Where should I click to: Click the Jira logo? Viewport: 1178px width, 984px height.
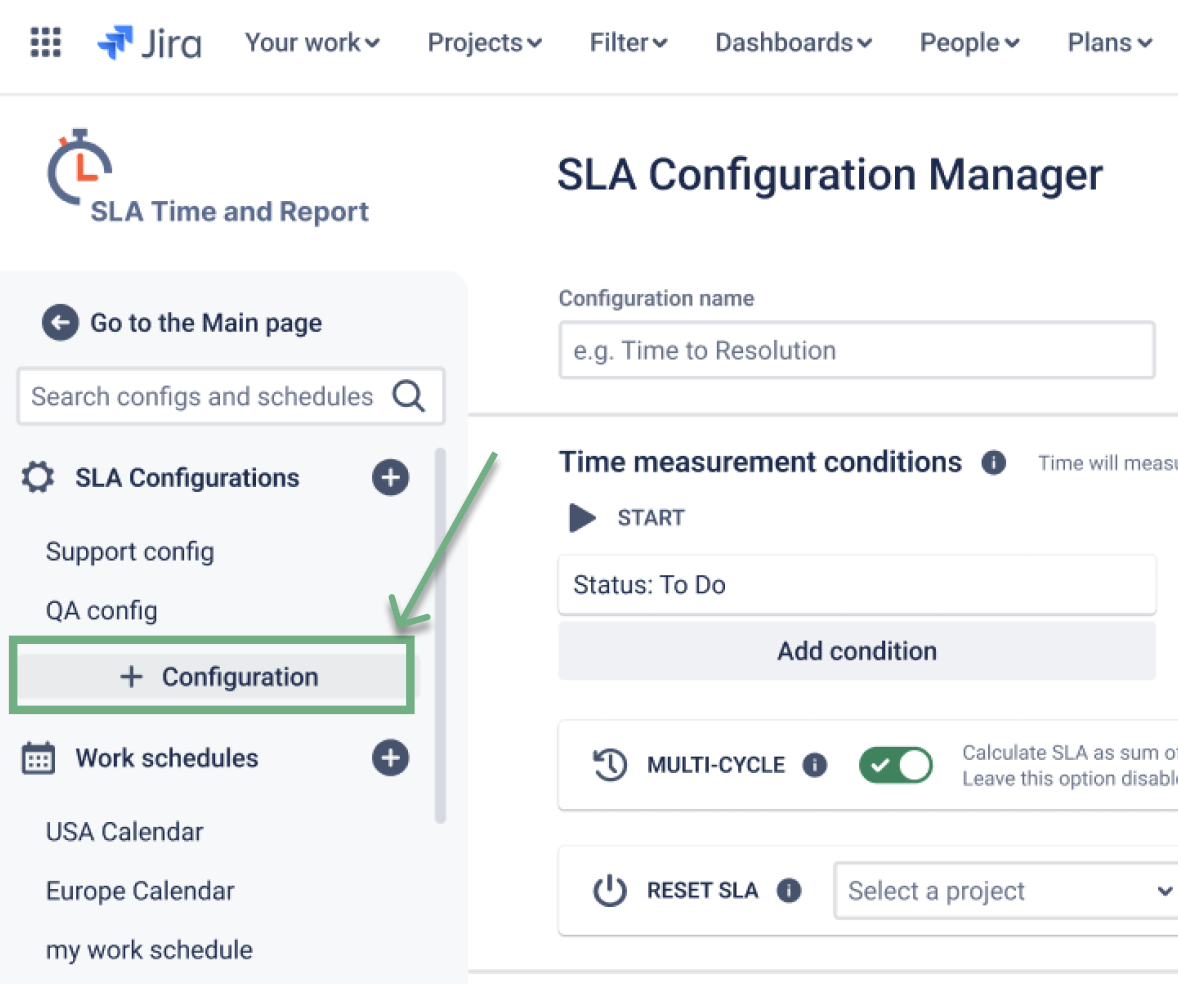149,43
